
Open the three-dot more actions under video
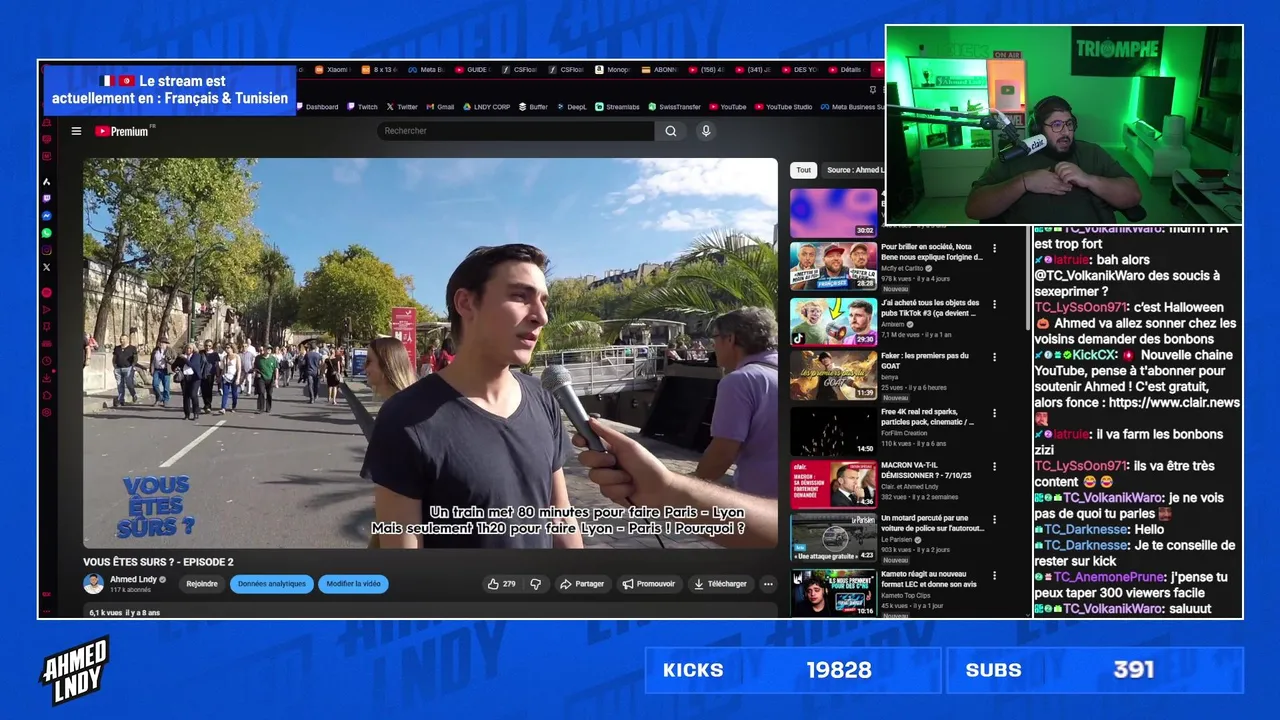coord(768,584)
